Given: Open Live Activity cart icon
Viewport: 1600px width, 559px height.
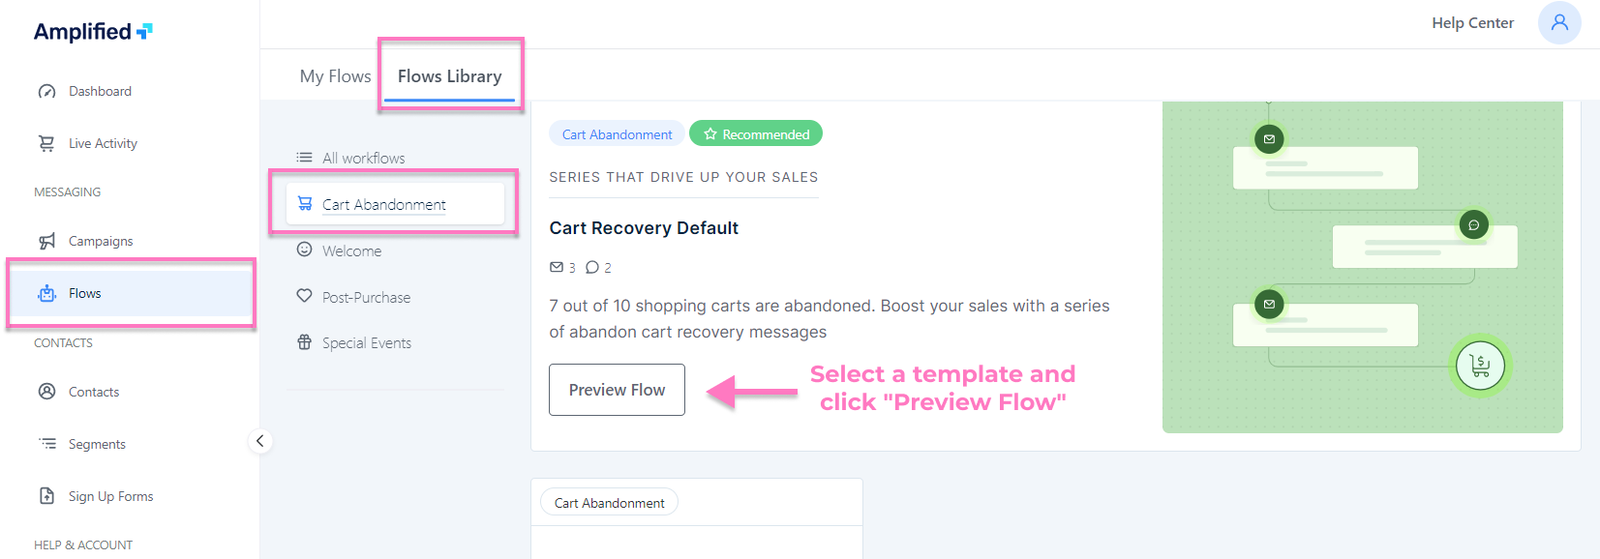Looking at the screenshot, I should click(x=47, y=143).
